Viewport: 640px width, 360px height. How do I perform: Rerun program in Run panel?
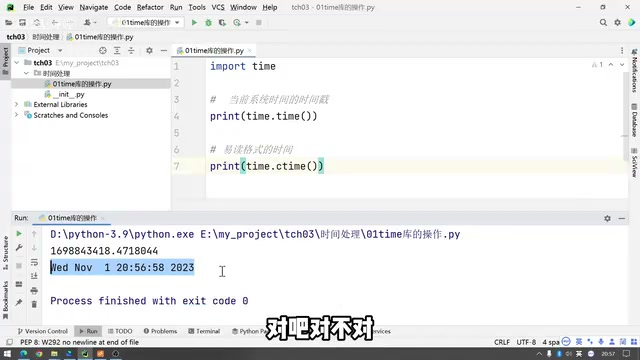tap(19, 233)
